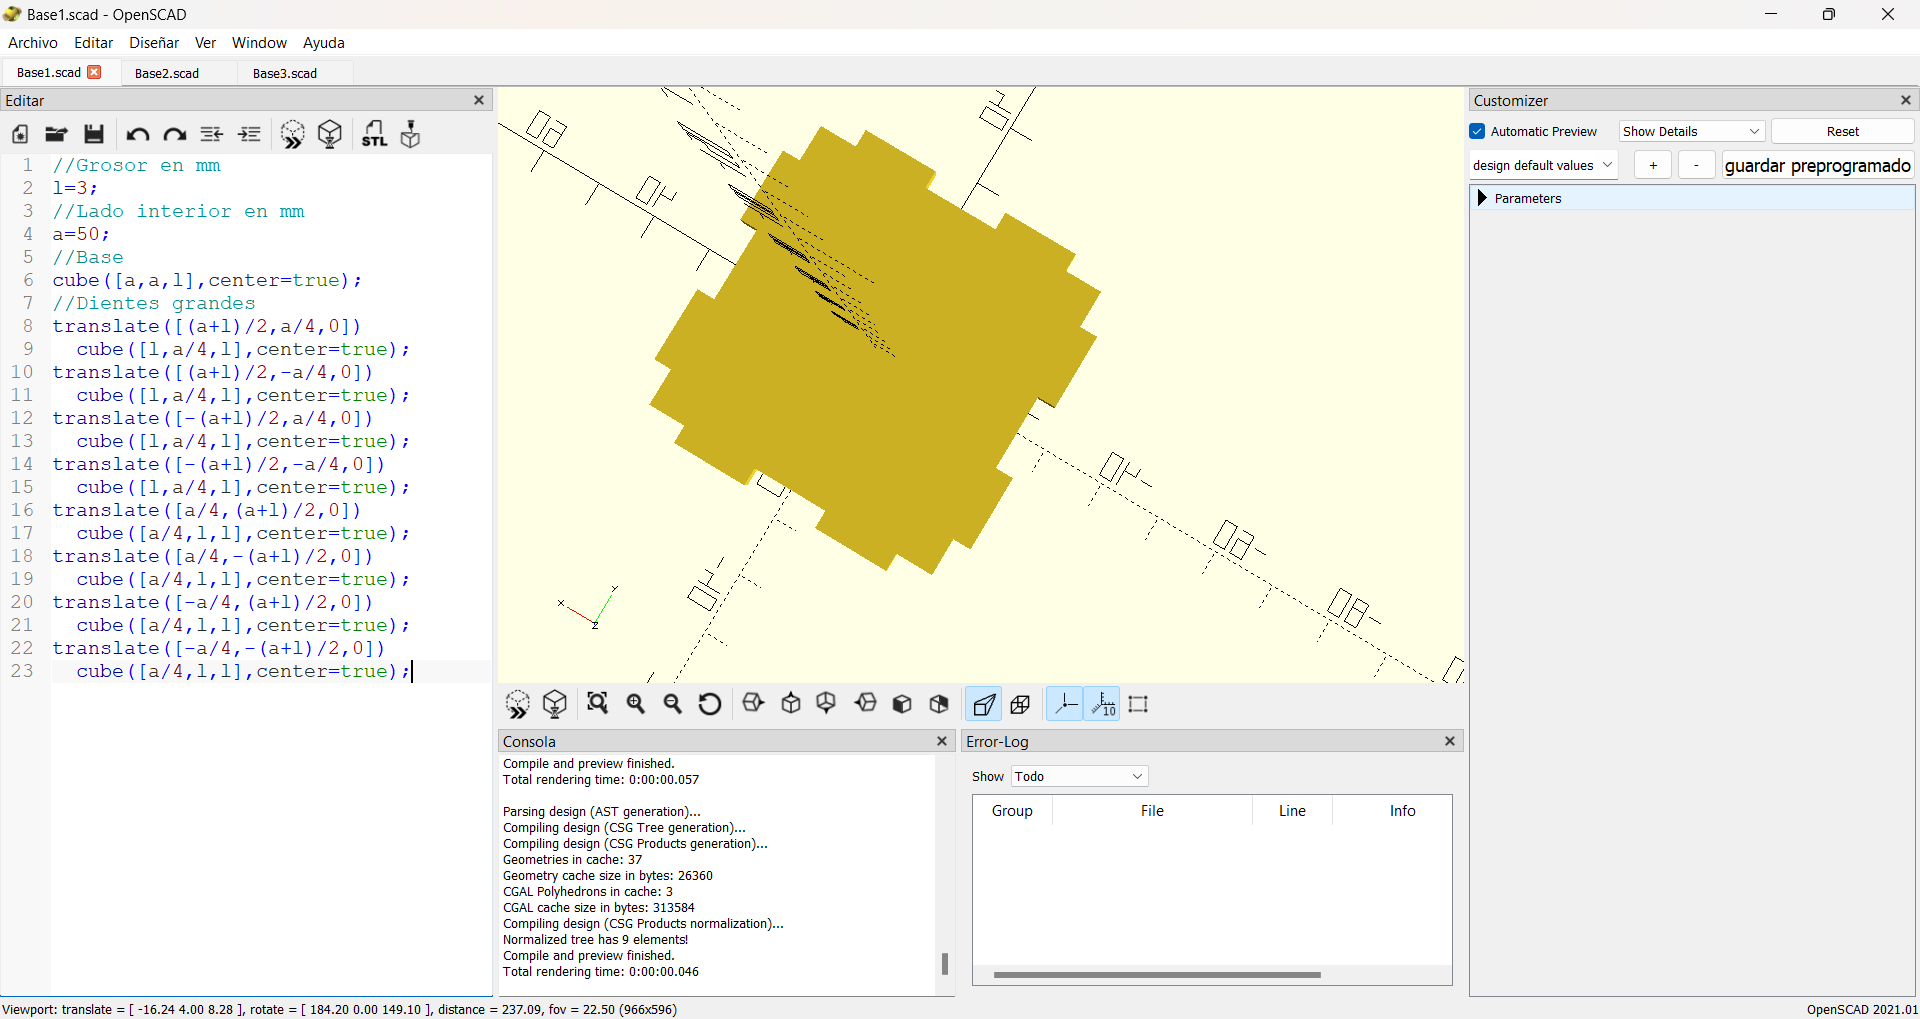Select the Front view cube icon

click(902, 704)
